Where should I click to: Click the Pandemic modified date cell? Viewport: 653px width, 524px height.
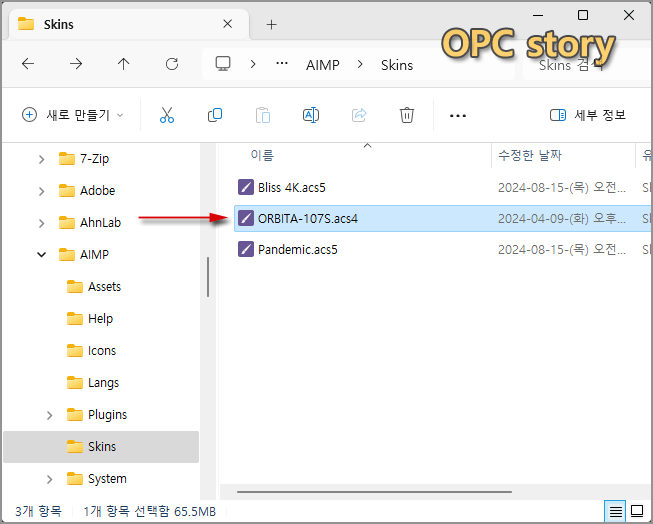562,250
